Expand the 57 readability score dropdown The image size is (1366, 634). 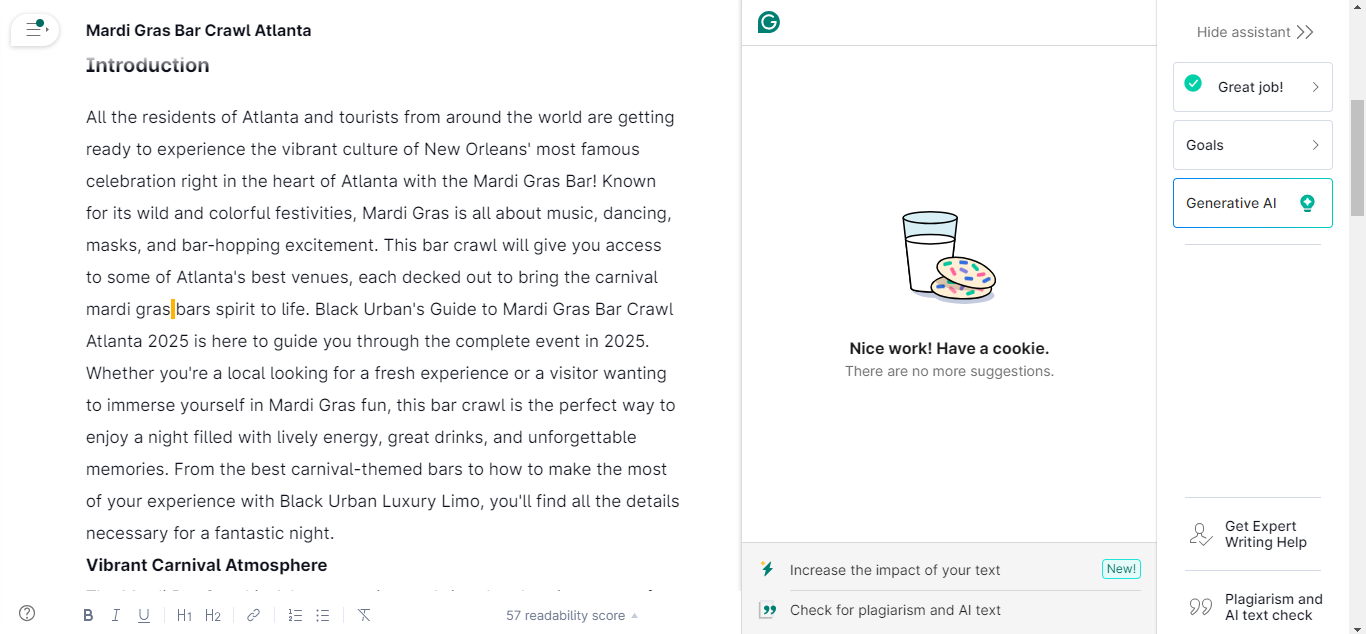pos(572,615)
